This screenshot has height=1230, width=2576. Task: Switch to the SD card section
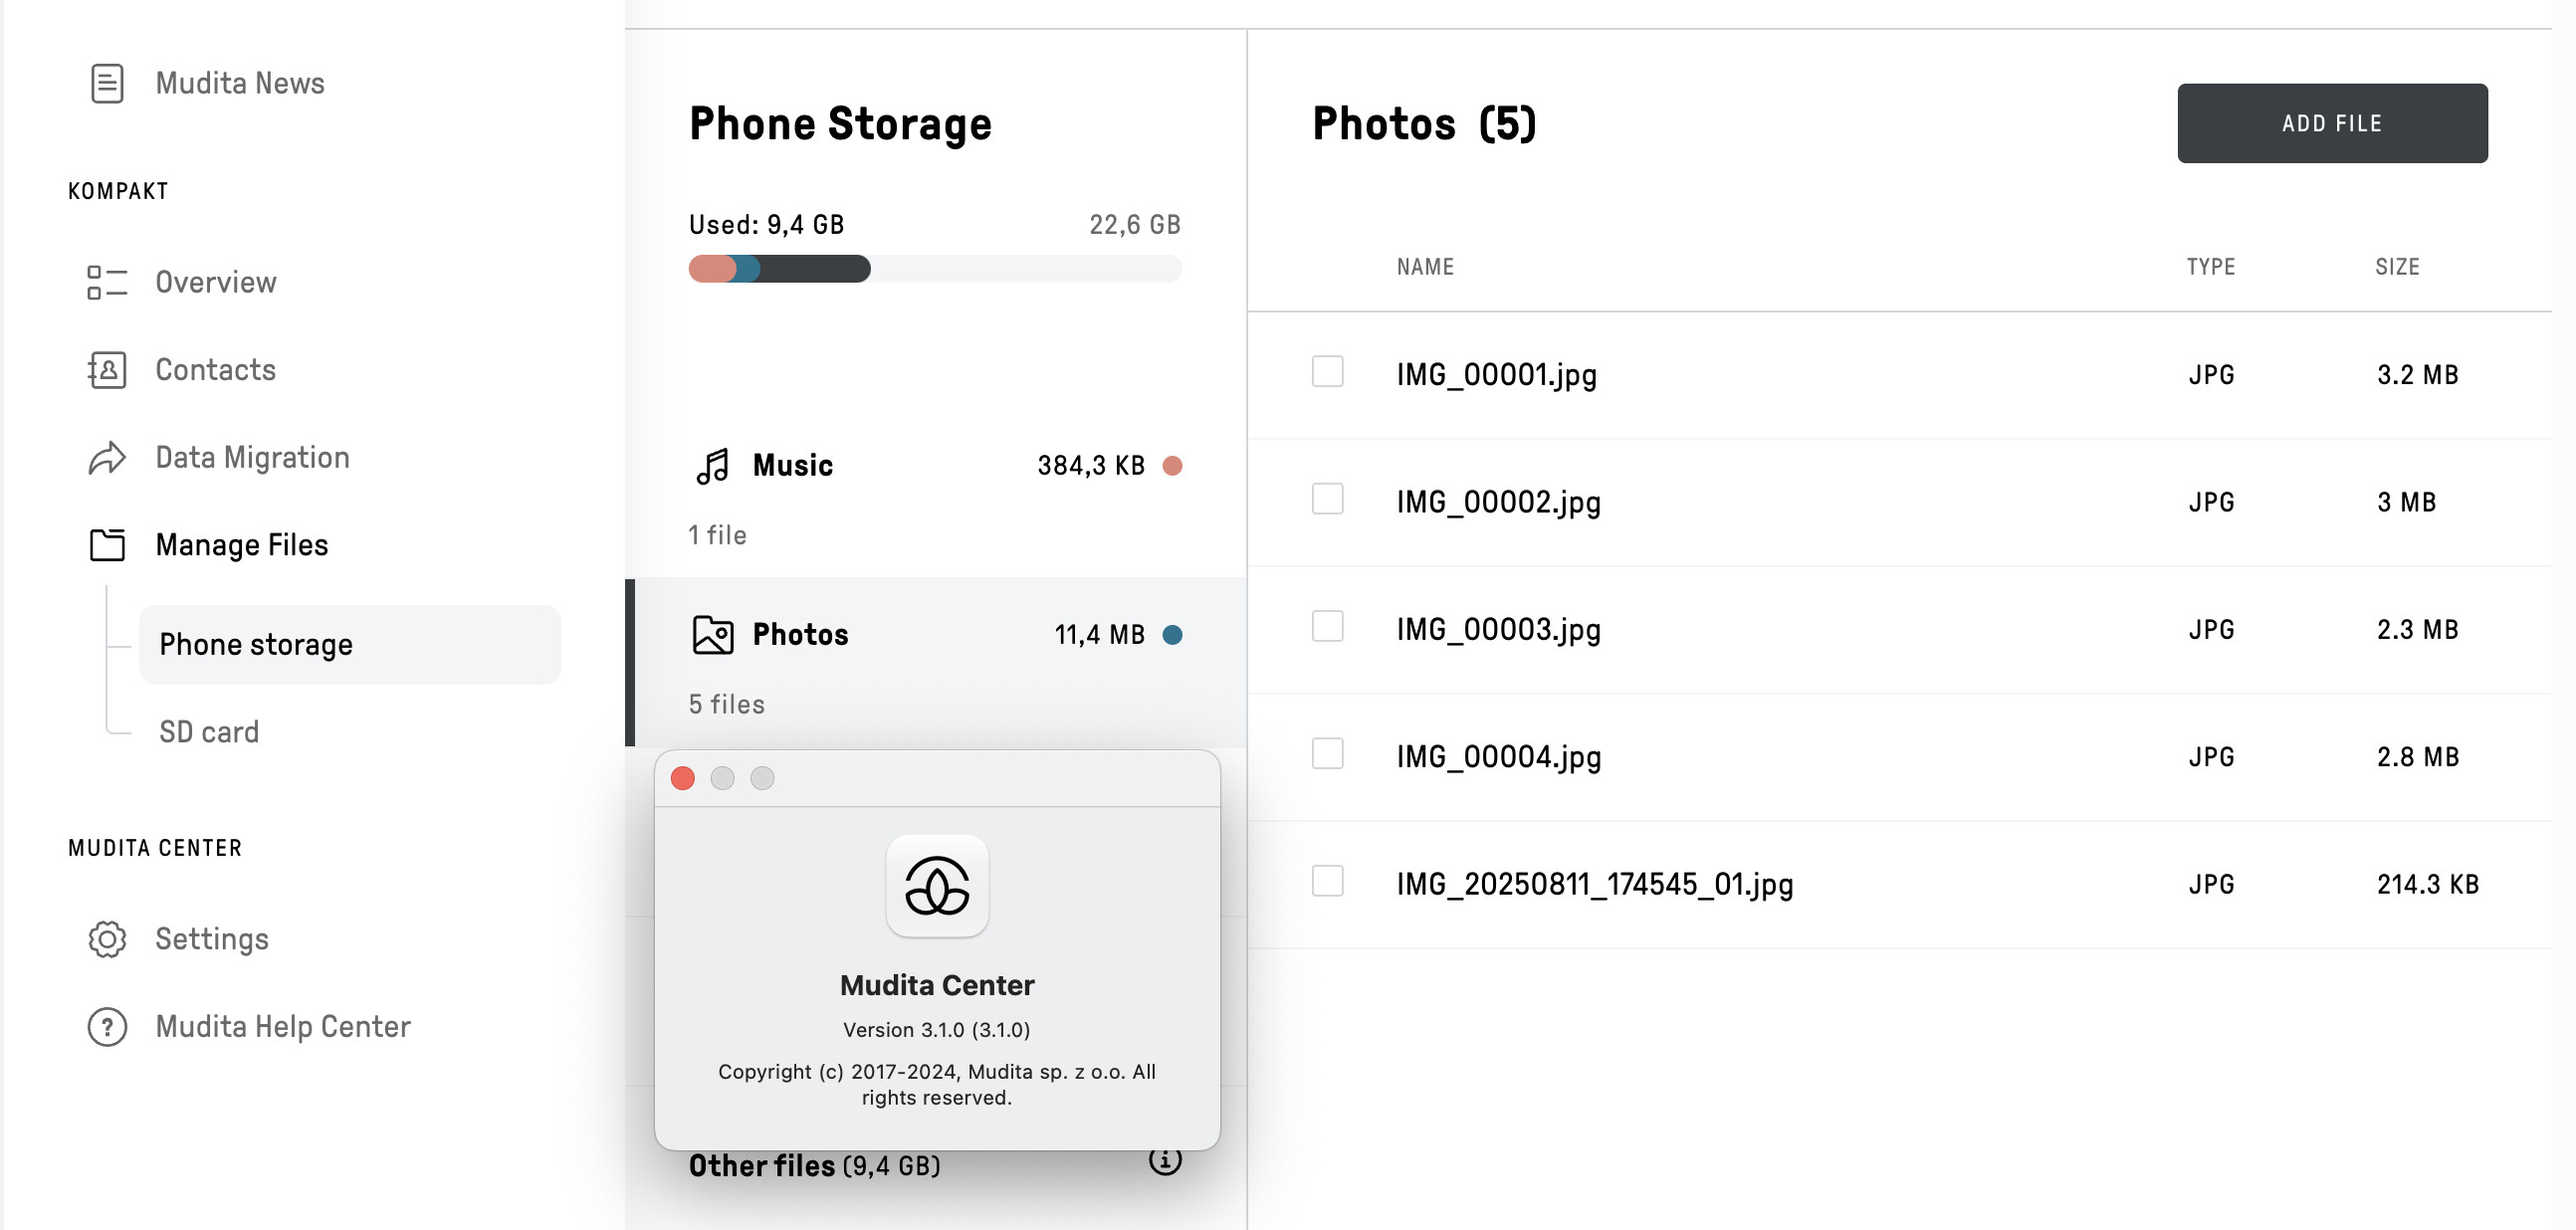pos(209,732)
